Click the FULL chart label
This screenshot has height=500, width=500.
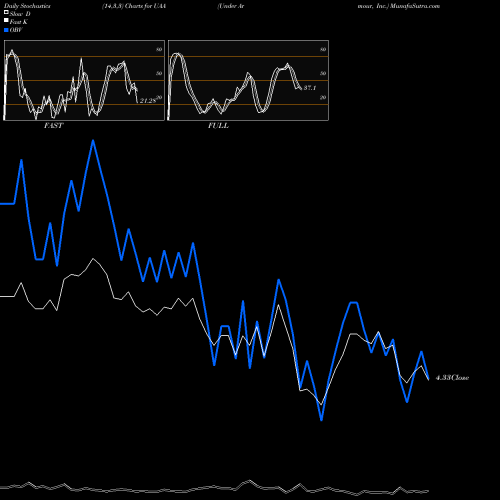pos(218,126)
